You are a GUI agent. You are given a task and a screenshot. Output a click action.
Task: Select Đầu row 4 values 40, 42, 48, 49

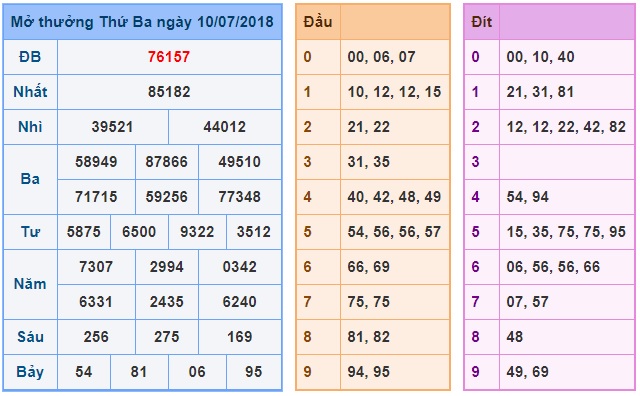pos(394,197)
